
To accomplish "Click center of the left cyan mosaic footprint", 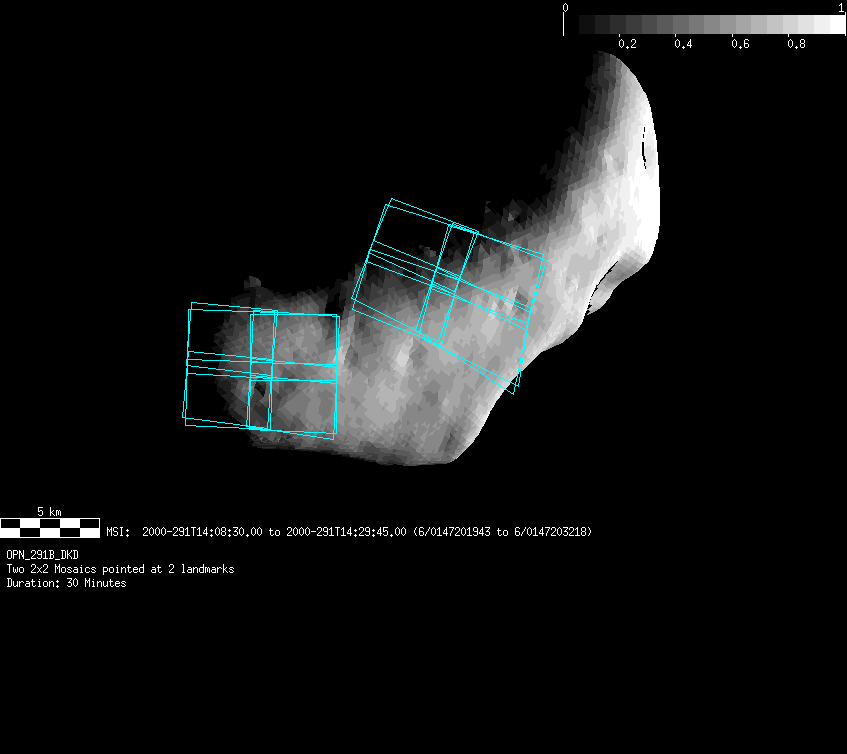I will coord(262,370).
